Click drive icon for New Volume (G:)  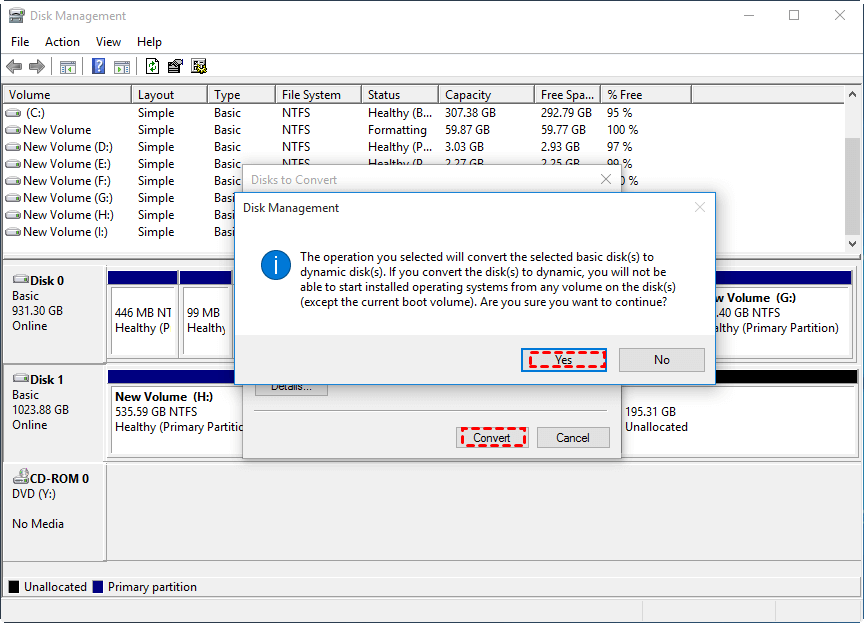tap(13, 198)
